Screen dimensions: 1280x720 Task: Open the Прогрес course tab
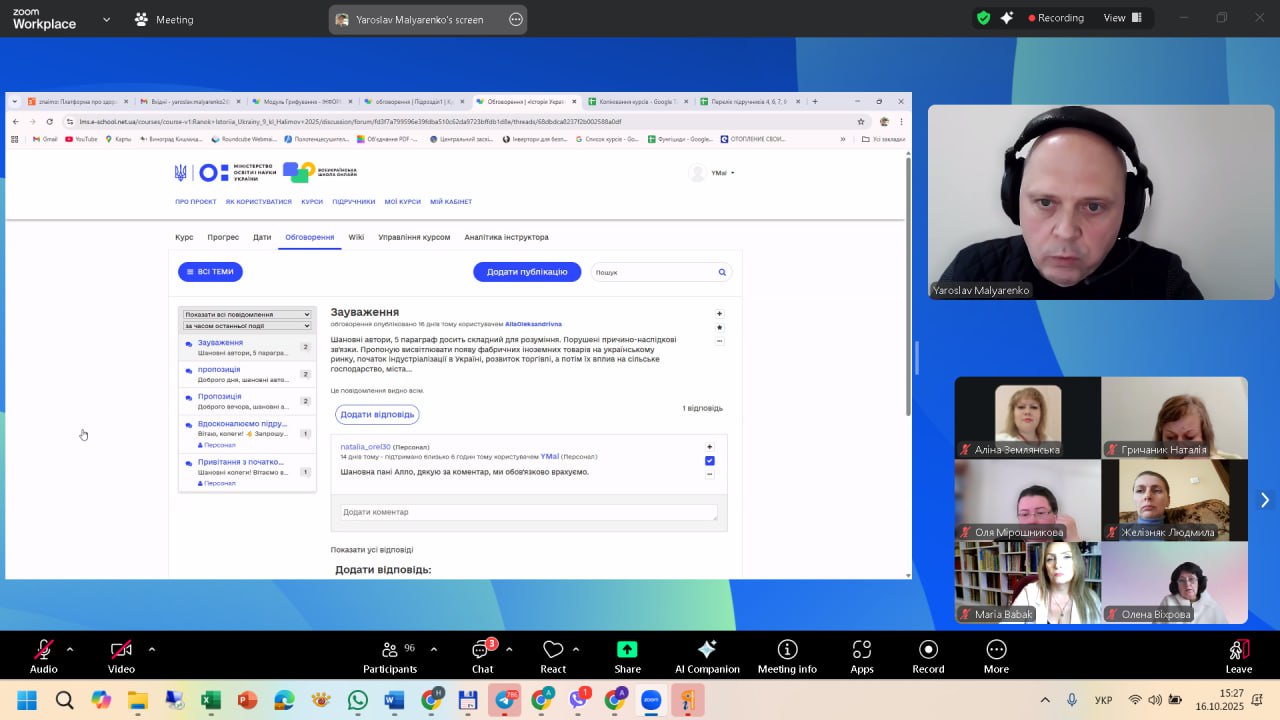tap(223, 237)
